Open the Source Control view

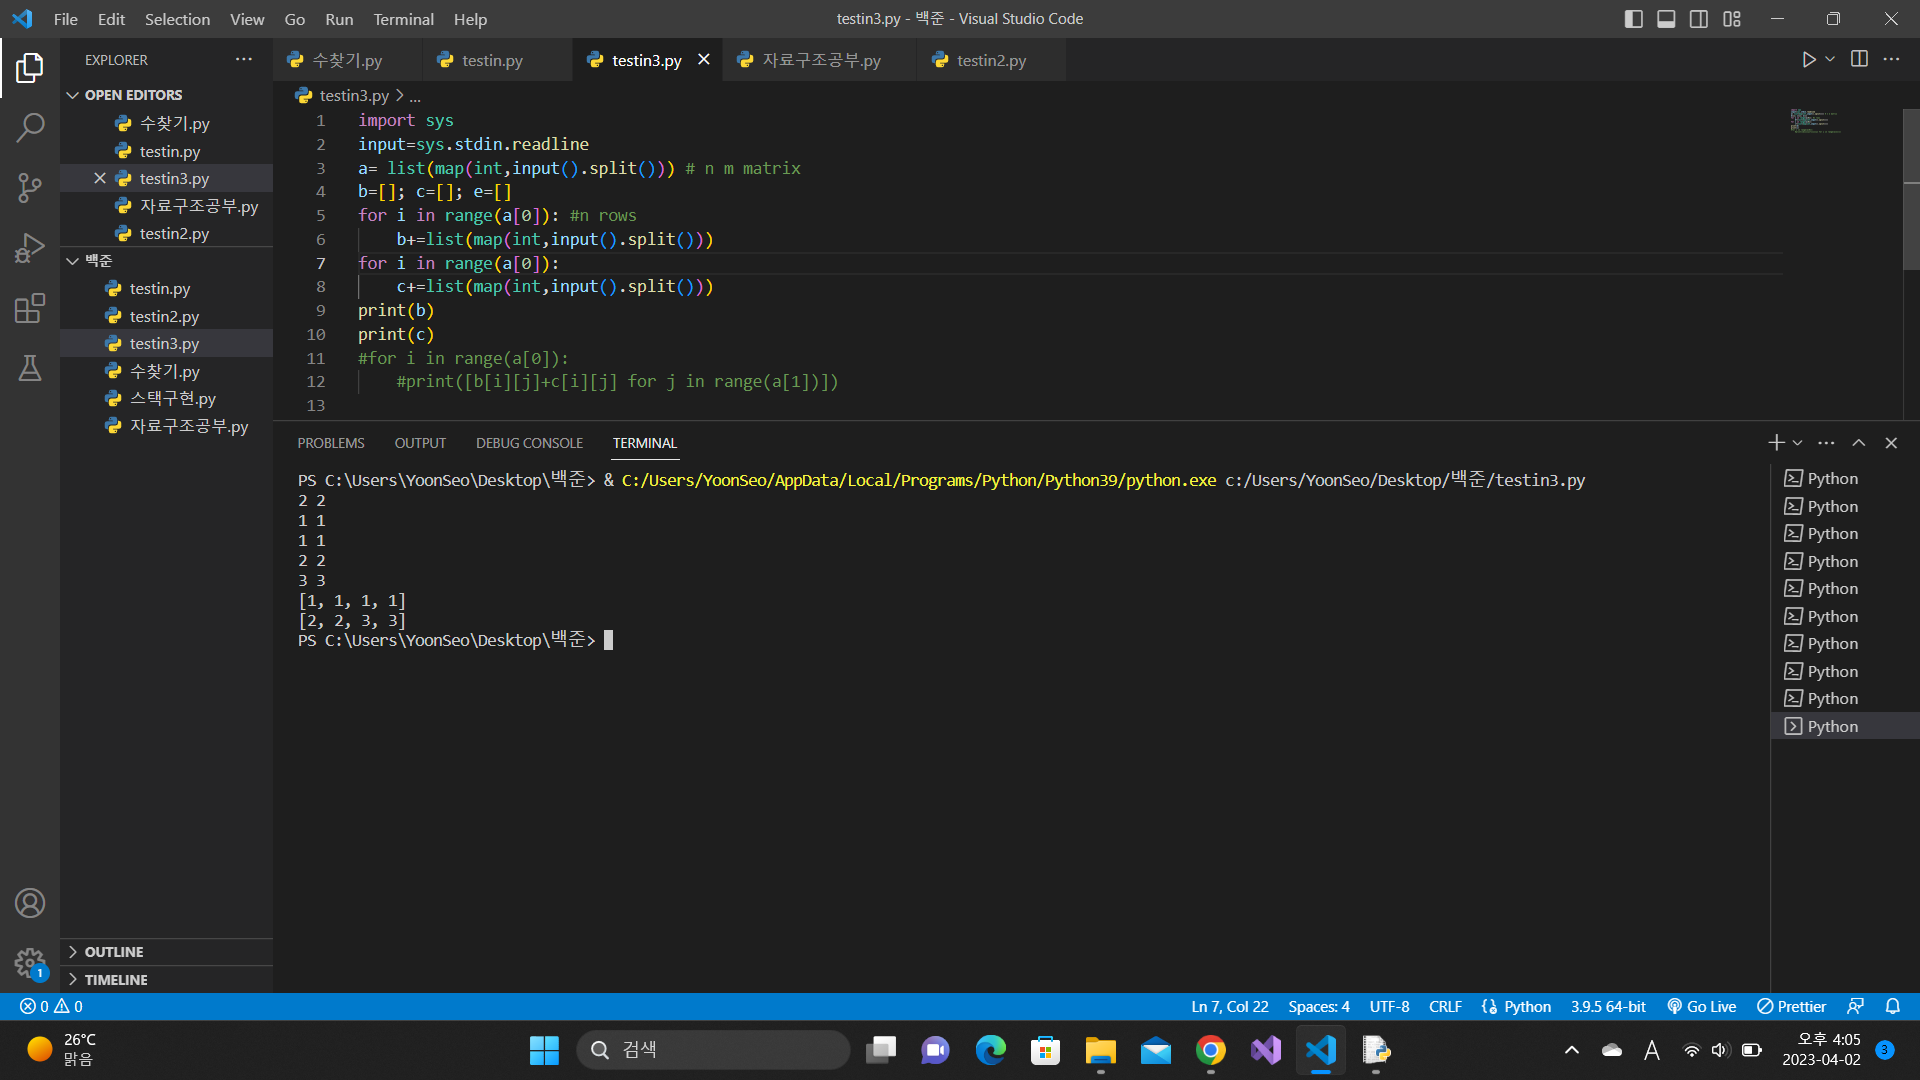pyautogui.click(x=30, y=187)
